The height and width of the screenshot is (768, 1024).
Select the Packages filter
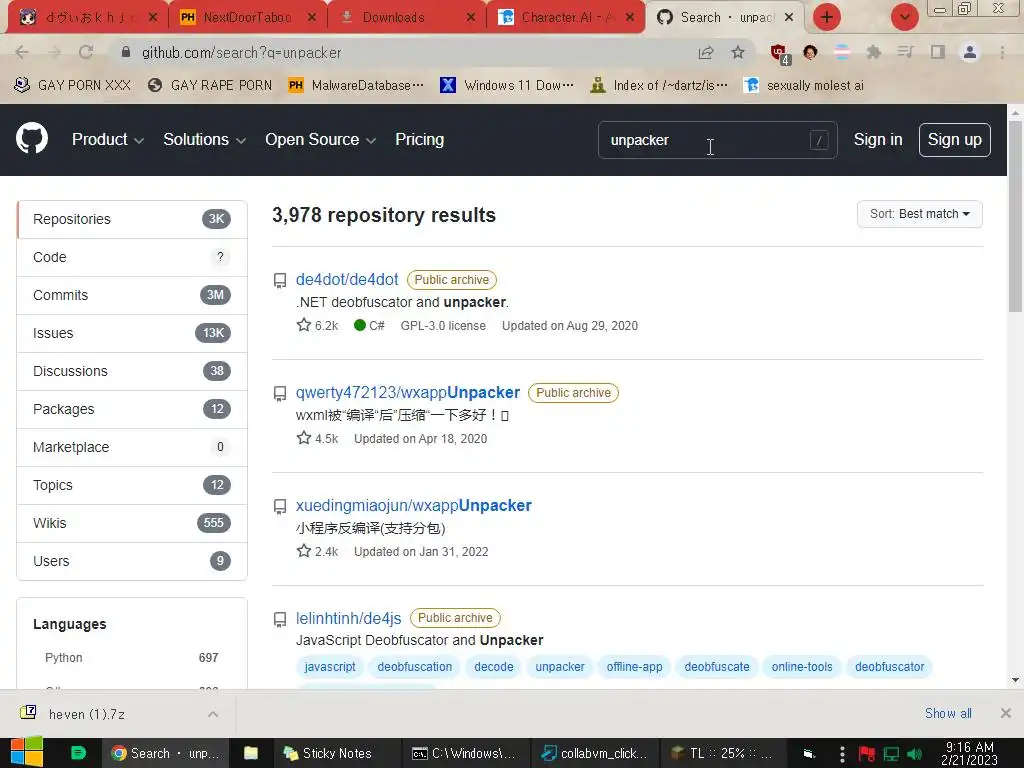click(x=132, y=409)
